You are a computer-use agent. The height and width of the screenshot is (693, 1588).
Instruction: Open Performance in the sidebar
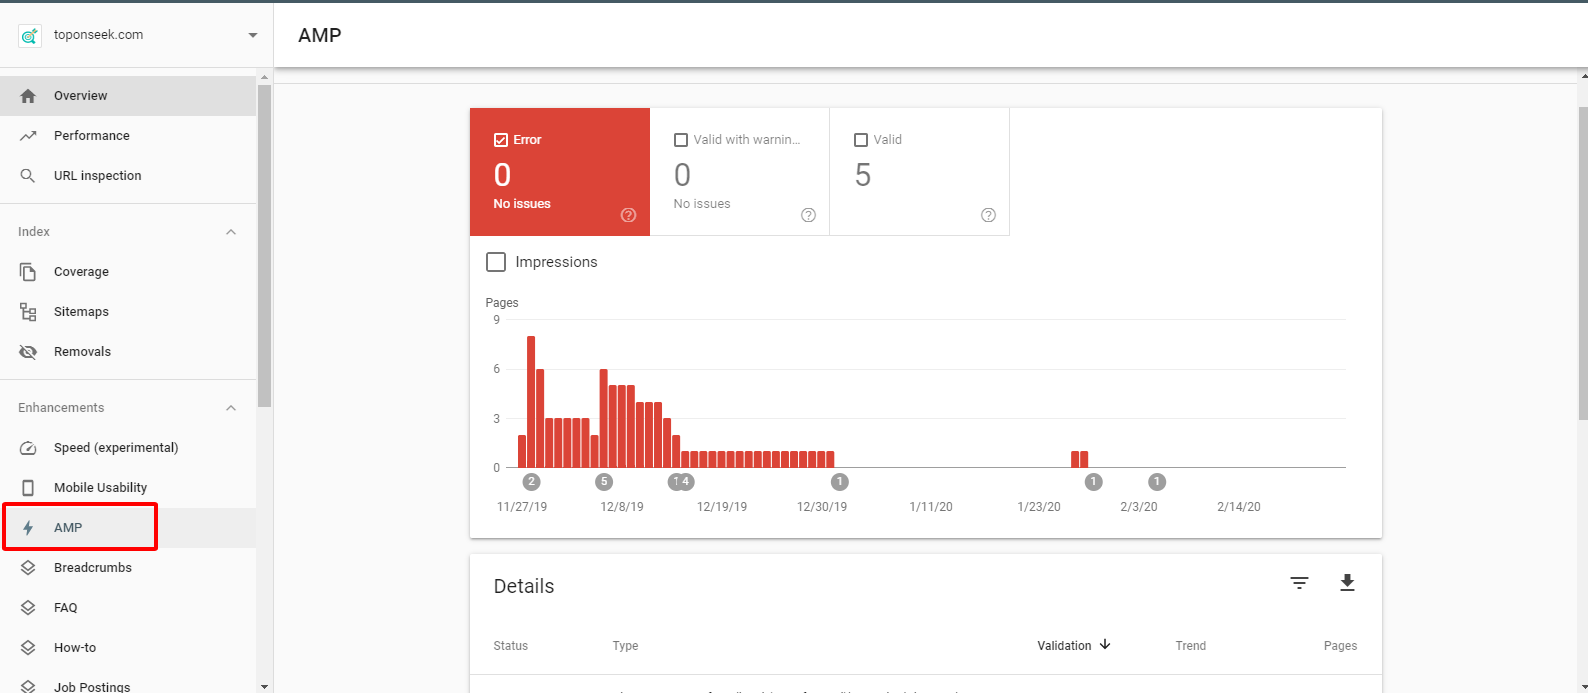point(92,136)
